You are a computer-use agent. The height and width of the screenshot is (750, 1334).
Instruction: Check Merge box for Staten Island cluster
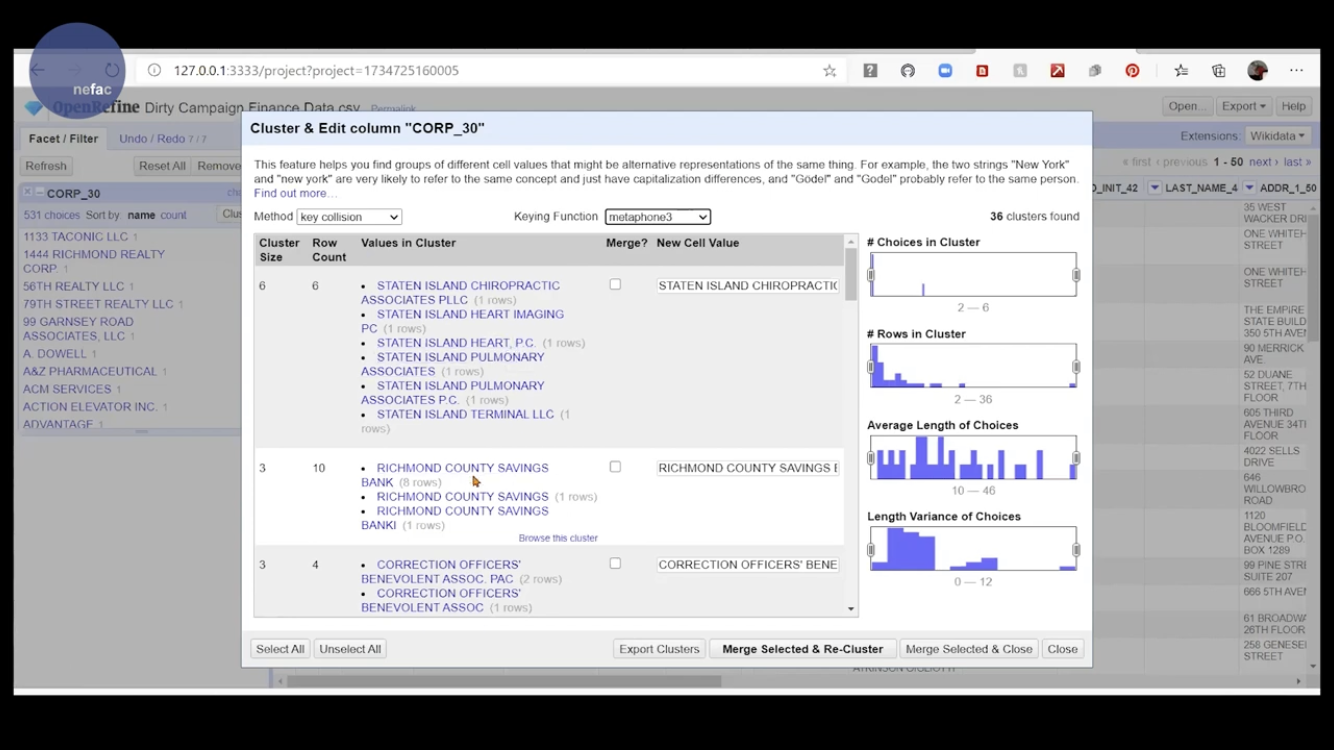click(x=615, y=285)
